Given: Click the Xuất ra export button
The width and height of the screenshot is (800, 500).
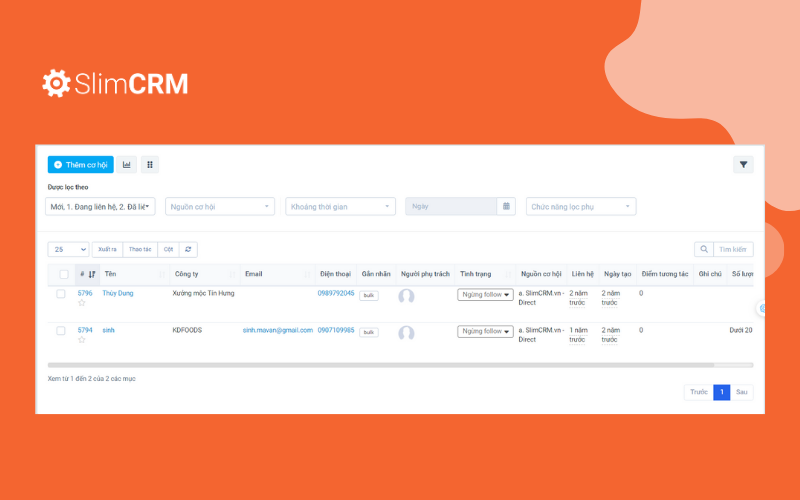Looking at the screenshot, I should 107,249.
